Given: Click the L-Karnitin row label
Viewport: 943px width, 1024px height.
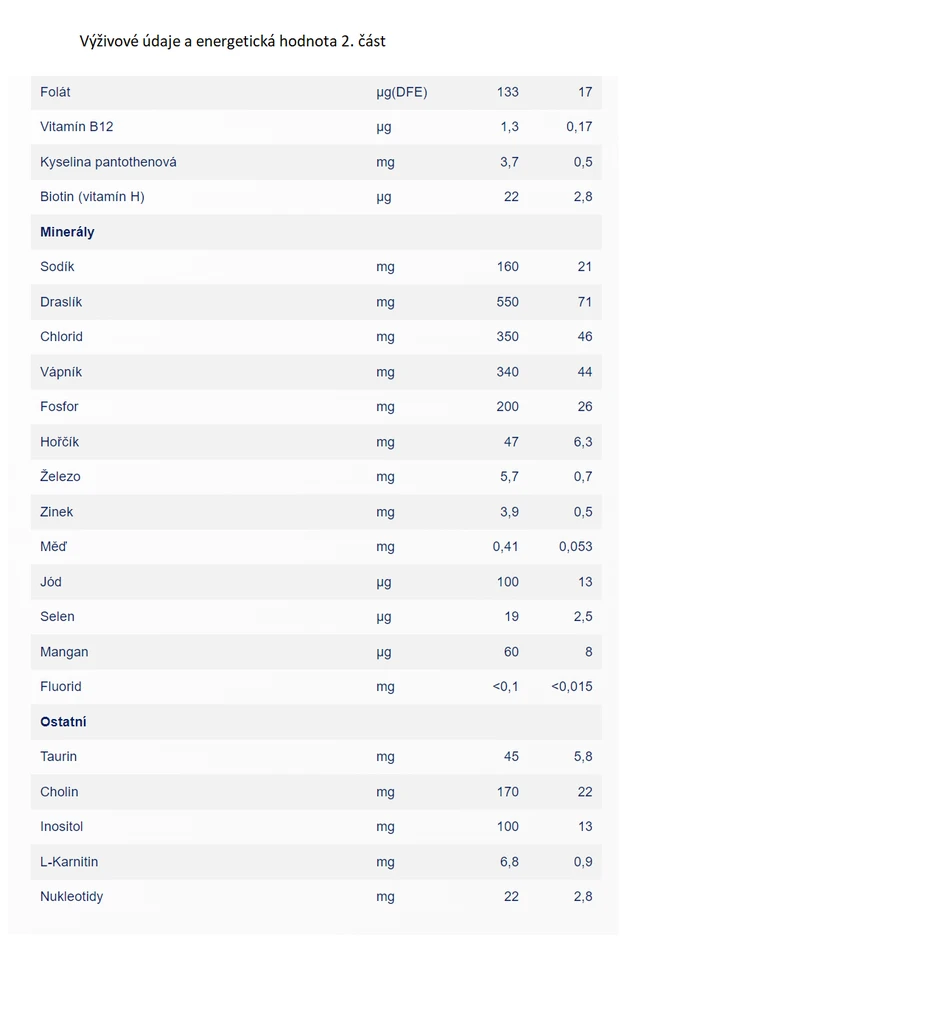Looking at the screenshot, I should click(69, 861).
